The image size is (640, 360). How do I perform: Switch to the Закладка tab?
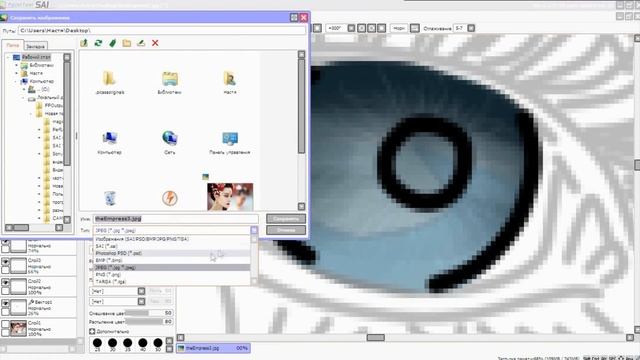[35, 46]
